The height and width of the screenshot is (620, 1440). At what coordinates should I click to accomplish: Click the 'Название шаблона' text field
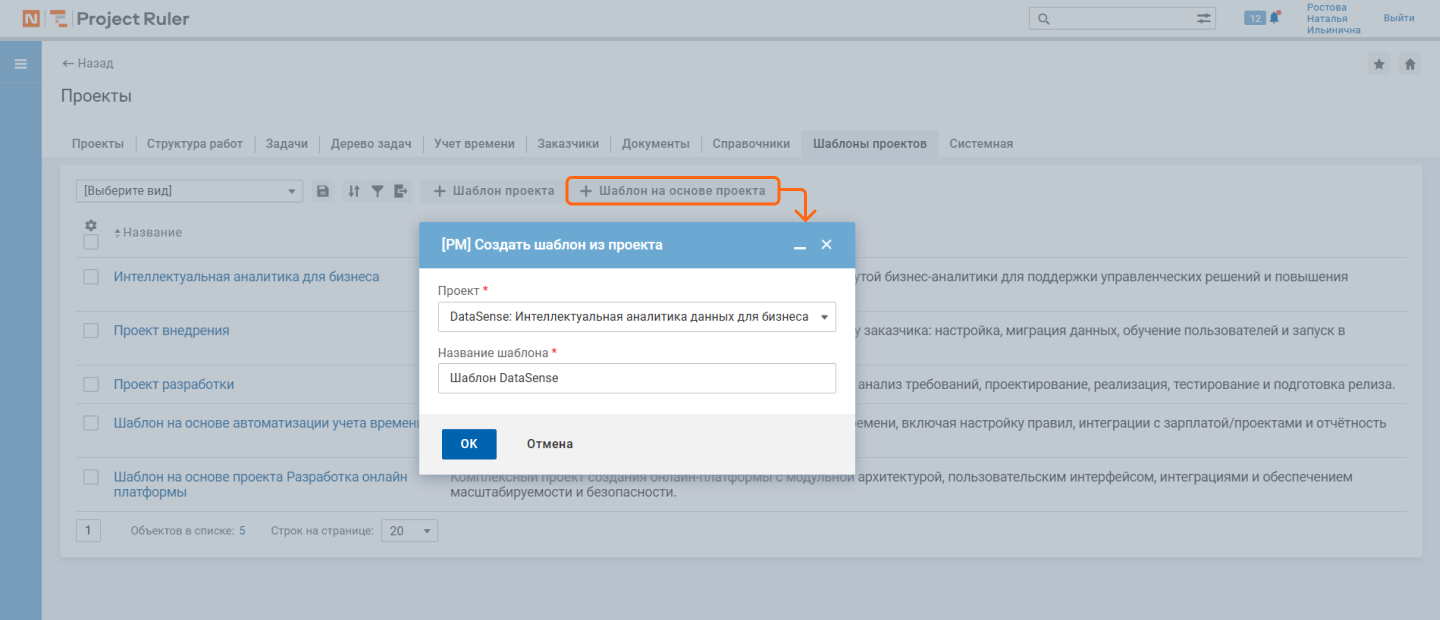coord(636,378)
